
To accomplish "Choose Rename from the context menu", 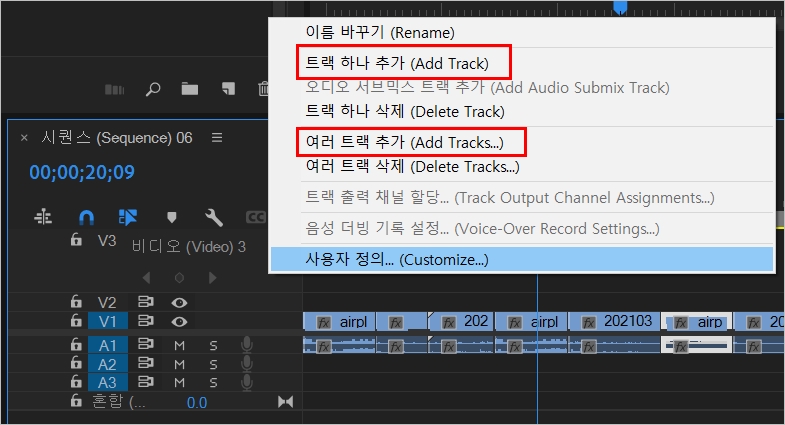I will tap(522, 33).
